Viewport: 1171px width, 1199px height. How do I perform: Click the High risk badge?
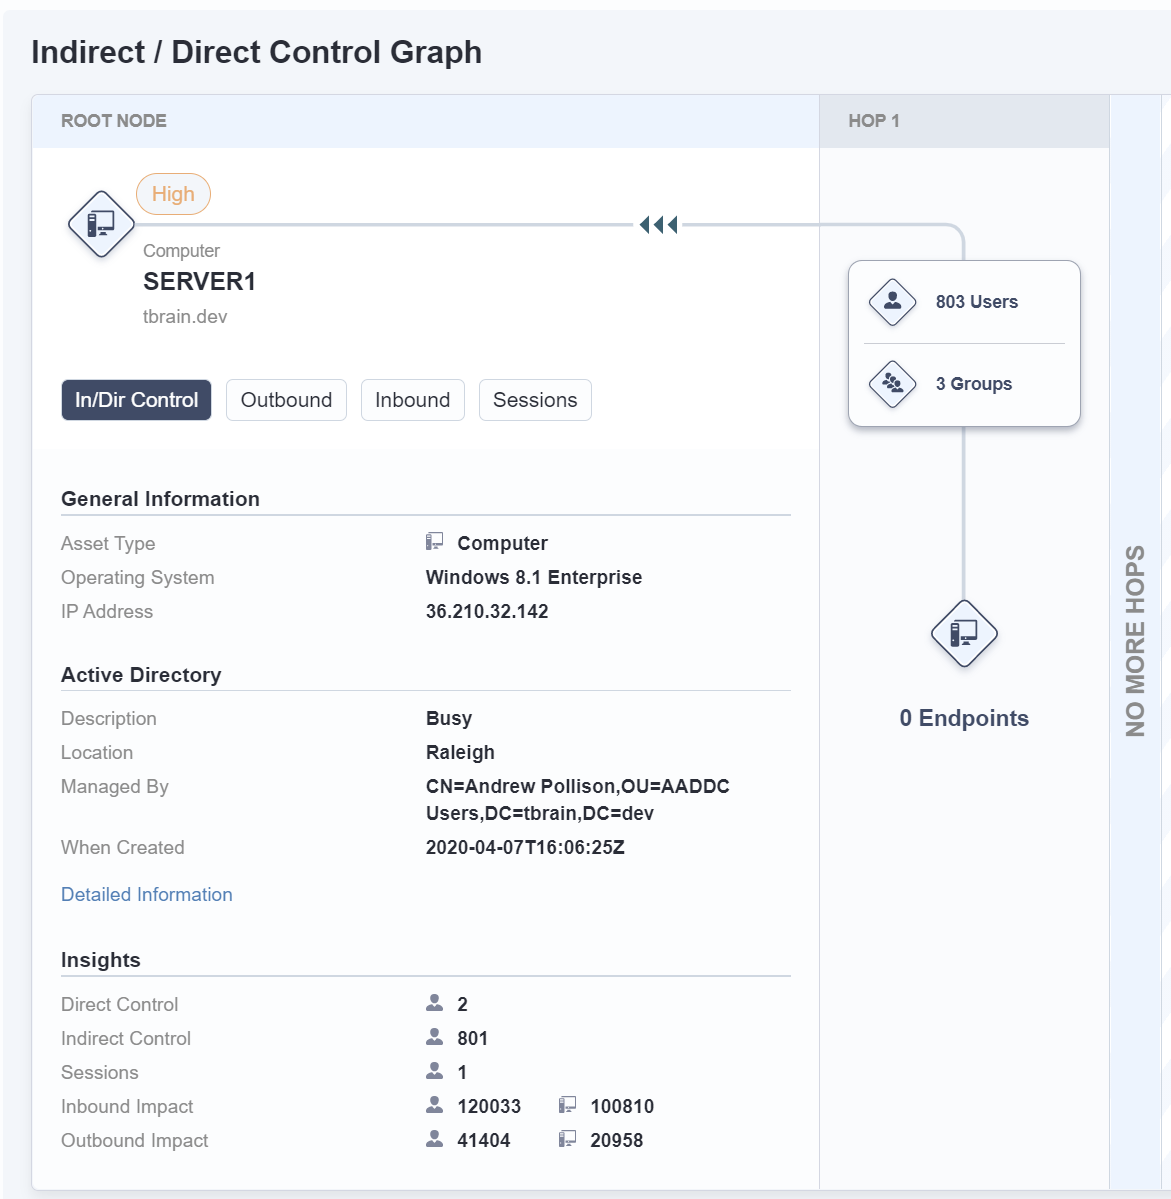coord(173,194)
